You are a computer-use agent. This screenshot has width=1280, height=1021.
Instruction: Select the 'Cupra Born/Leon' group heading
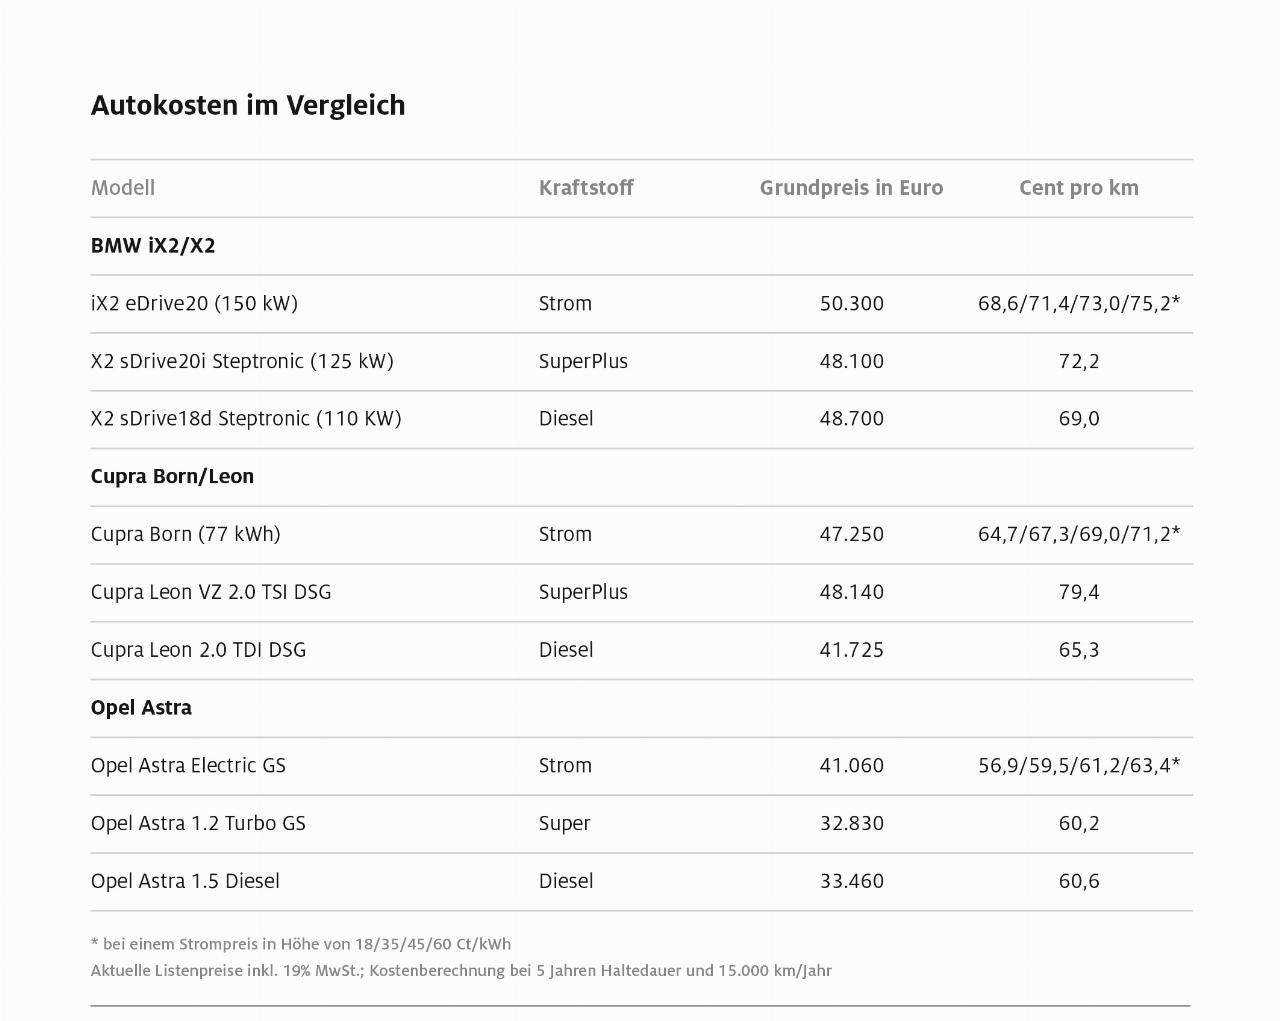tap(172, 477)
